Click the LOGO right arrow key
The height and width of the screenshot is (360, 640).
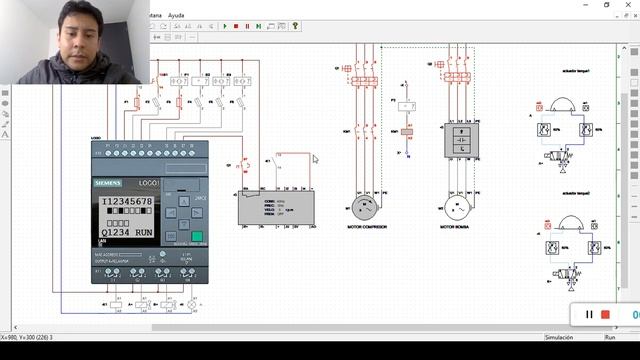(x=197, y=213)
